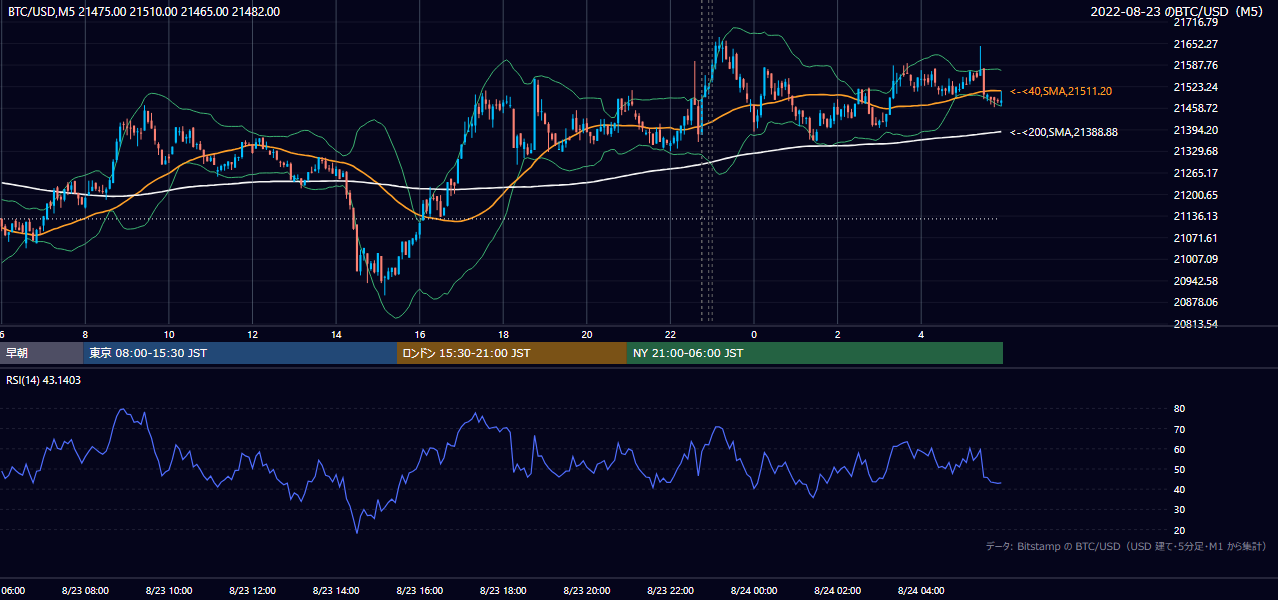This screenshot has width=1278, height=600.
Task: Click the hour label 22 under price chart
Action: 670,335
